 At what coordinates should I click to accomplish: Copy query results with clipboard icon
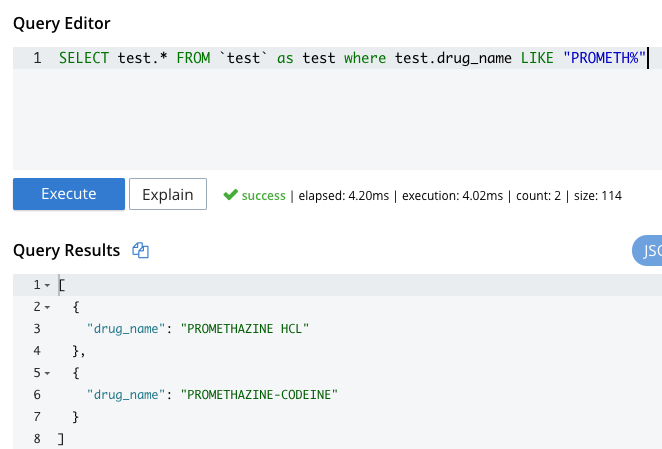click(x=141, y=251)
